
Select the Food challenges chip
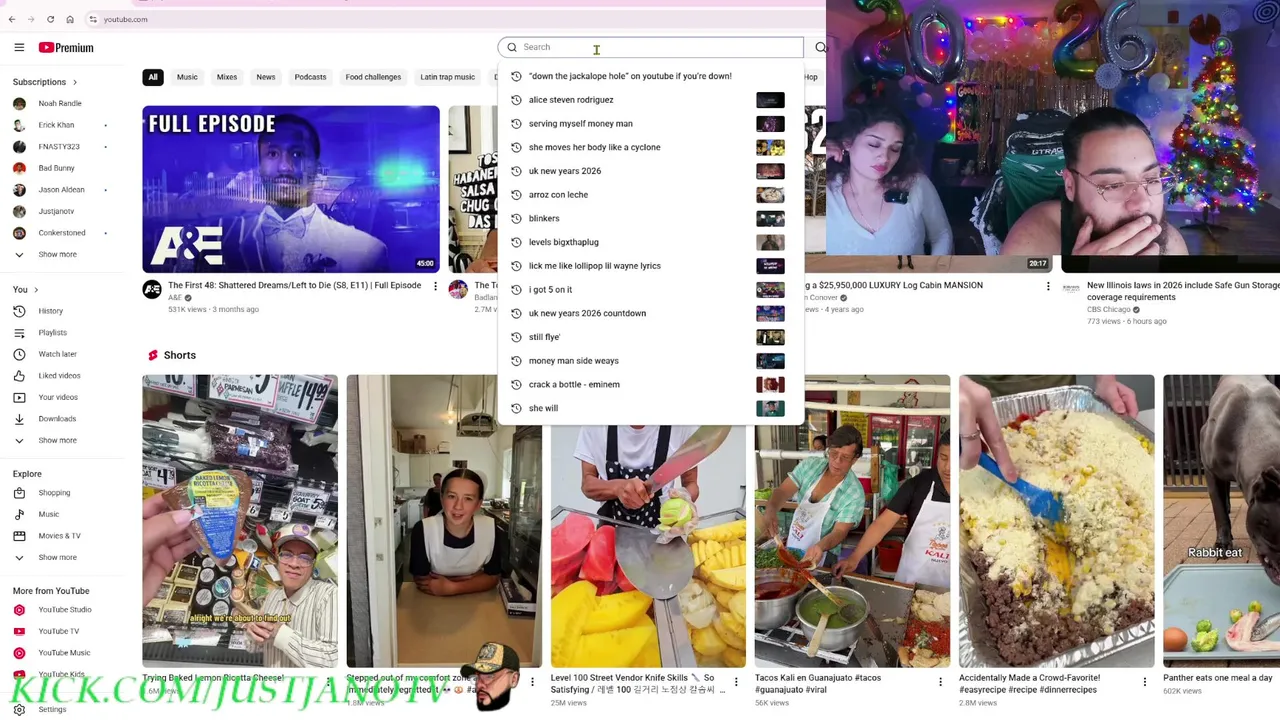coord(373,77)
